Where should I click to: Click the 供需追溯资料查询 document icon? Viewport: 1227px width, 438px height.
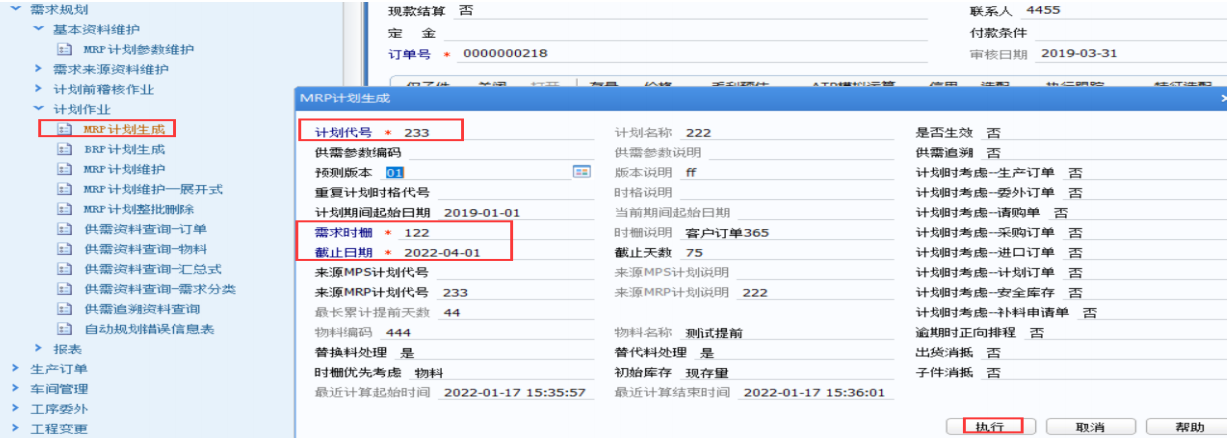coord(65,309)
